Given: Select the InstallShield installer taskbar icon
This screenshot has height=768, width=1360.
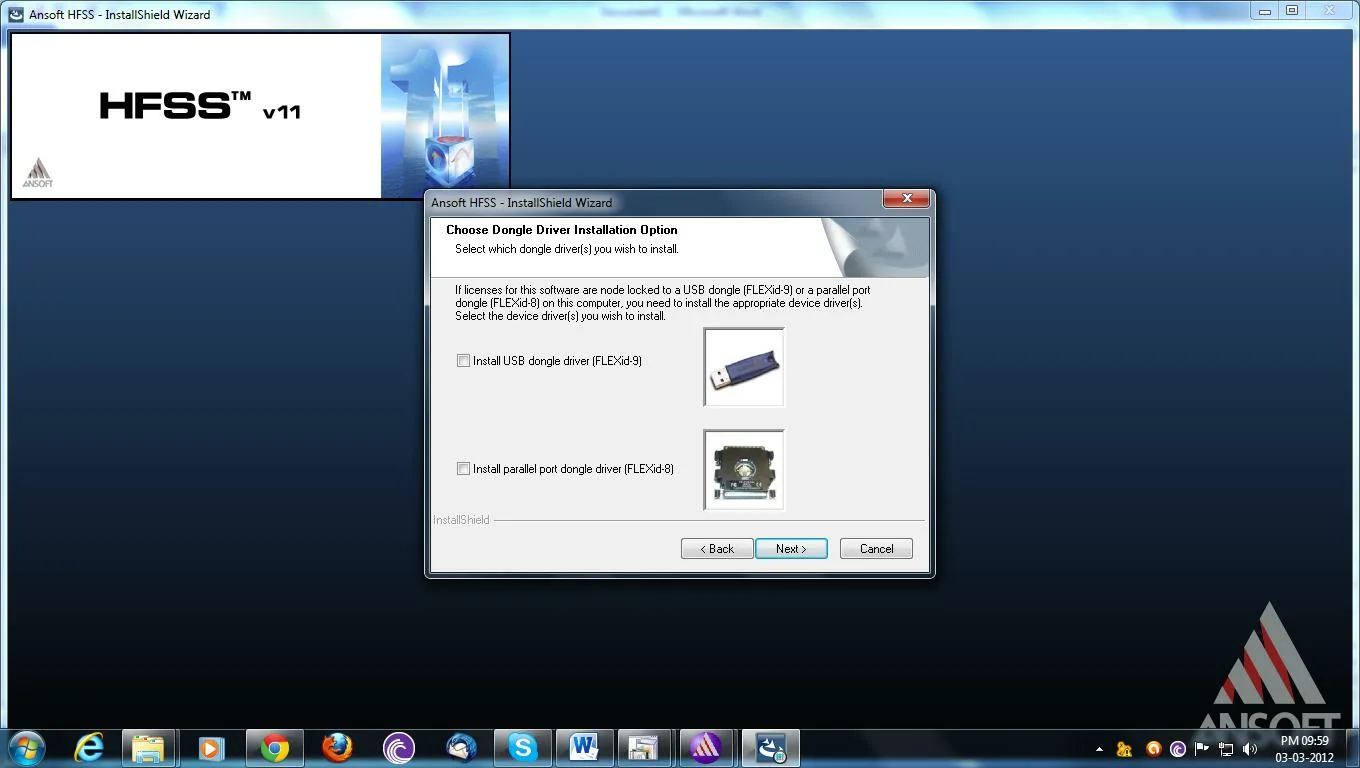Looking at the screenshot, I should point(770,748).
